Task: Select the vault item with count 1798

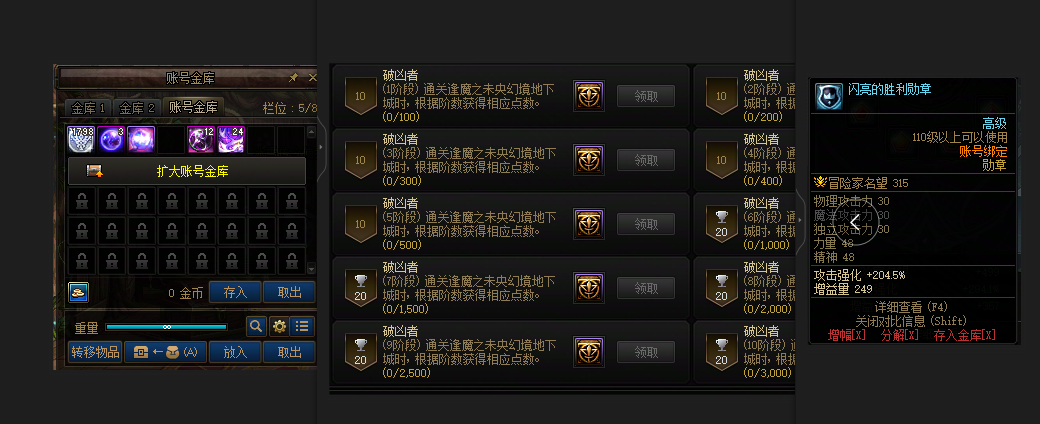Action: (x=82, y=140)
